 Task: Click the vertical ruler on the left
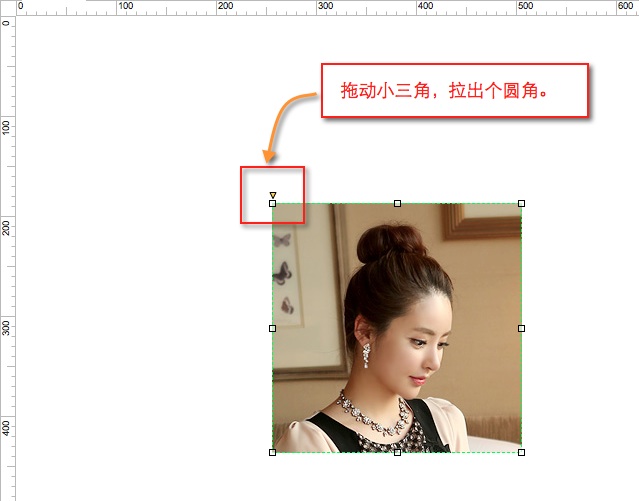point(8,258)
